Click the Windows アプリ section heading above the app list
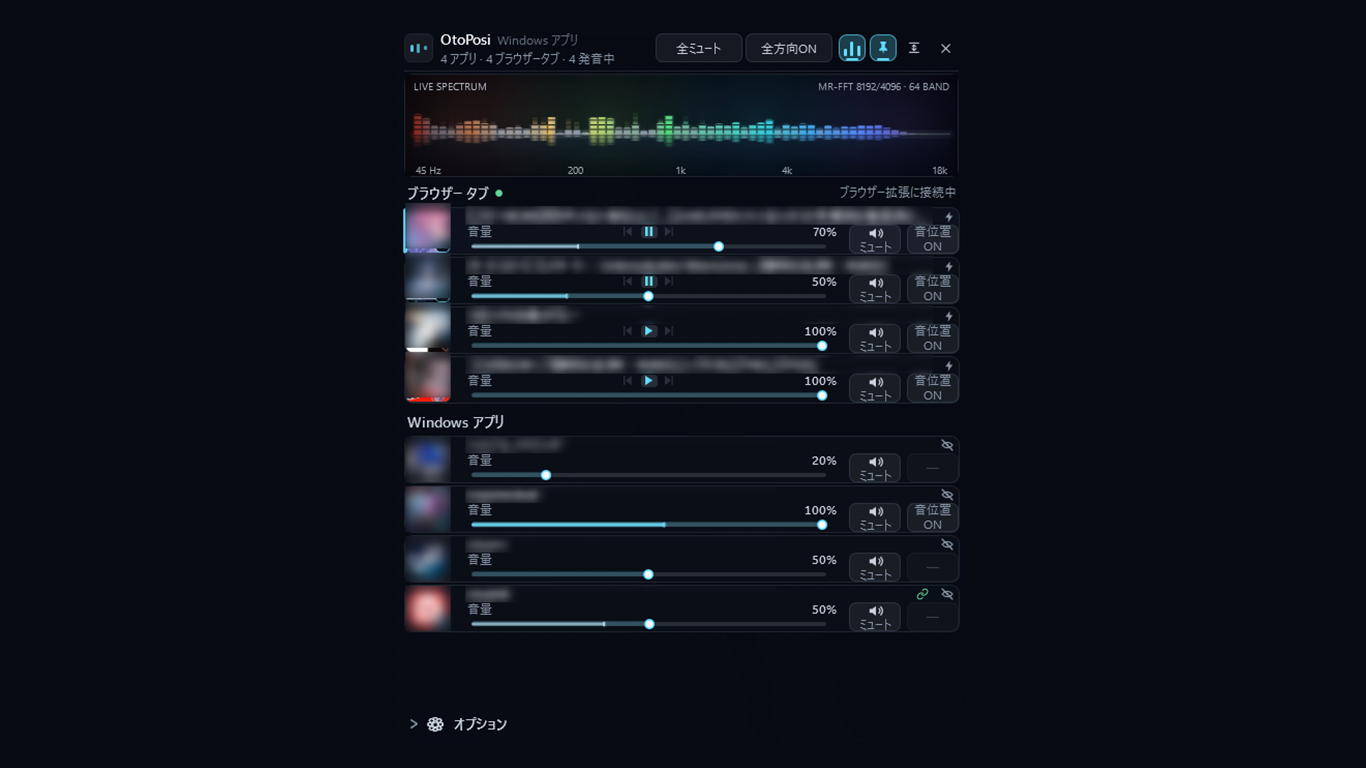Viewport: 1366px width, 768px height. 456,422
